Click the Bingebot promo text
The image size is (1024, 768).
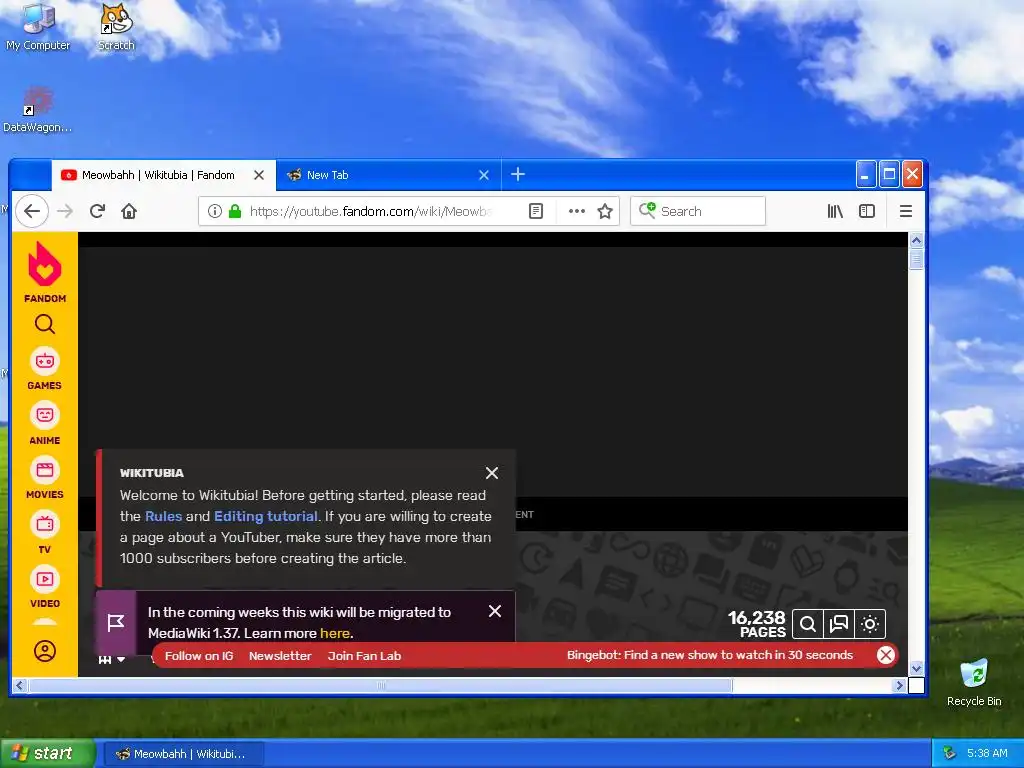click(x=710, y=655)
